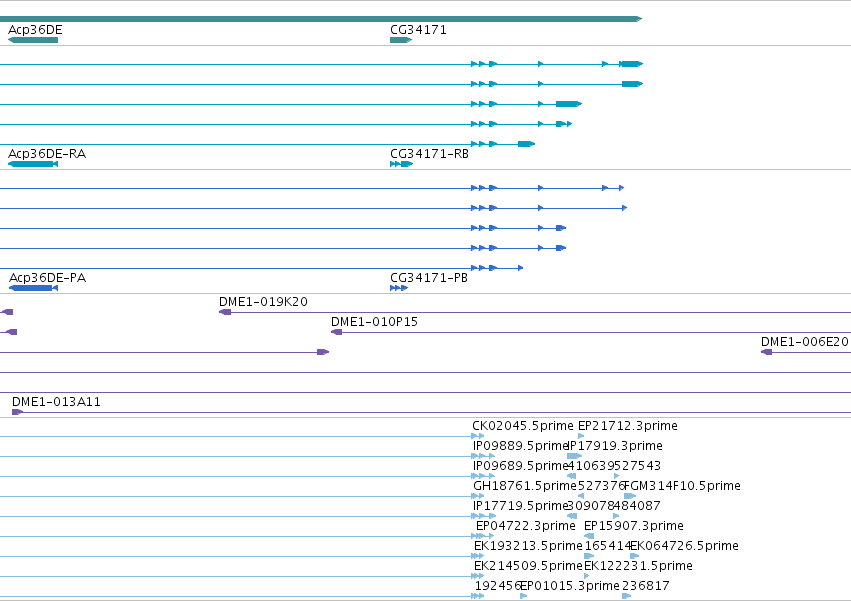Screen dimensions: 851x601
Task: Select the EP04722.3prime EST label
Action: [x=525, y=526]
